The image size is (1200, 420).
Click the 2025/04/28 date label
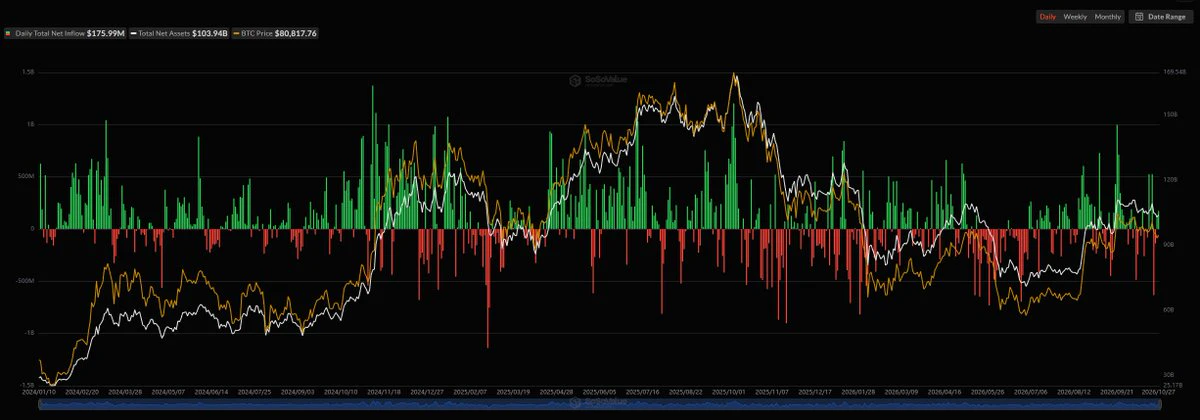(558, 393)
